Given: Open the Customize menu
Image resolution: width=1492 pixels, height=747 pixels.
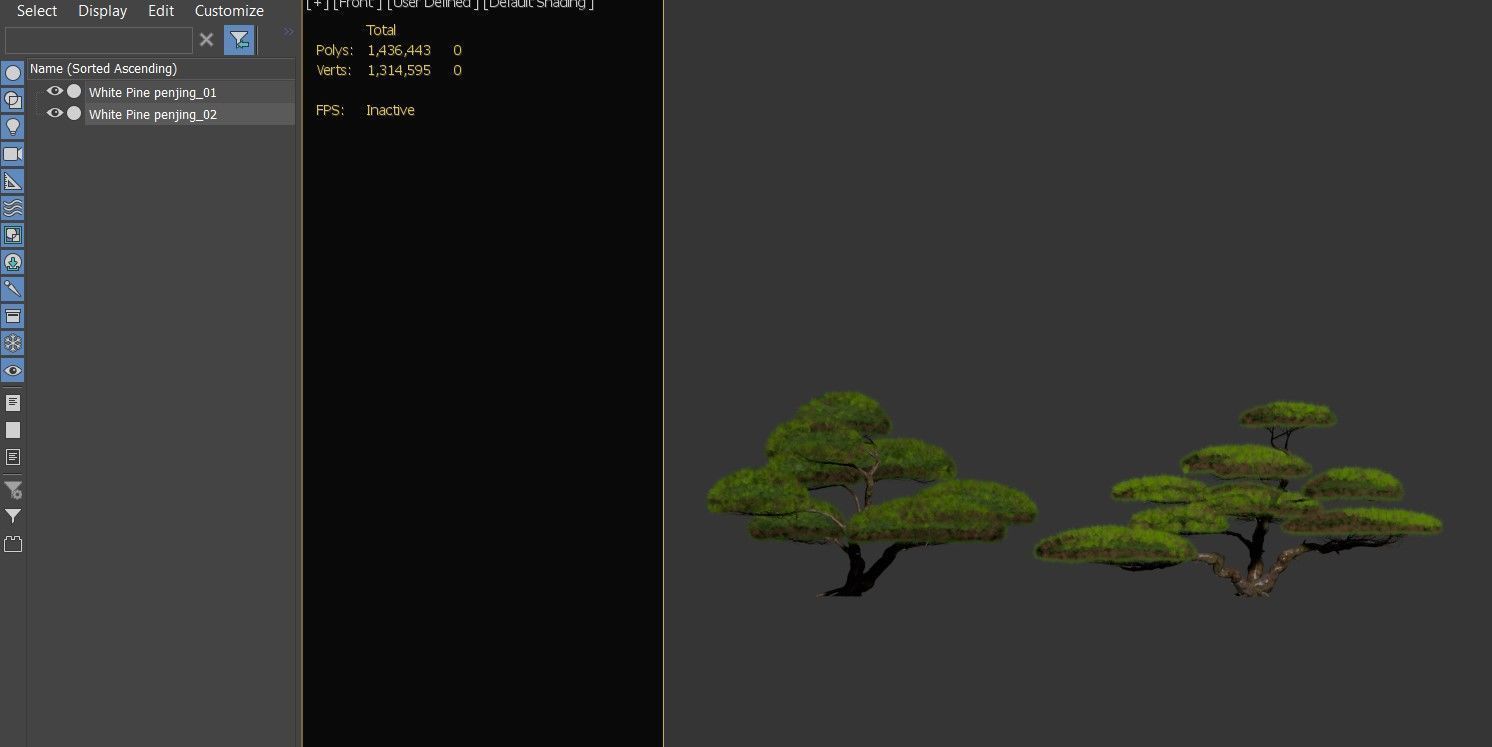Looking at the screenshot, I should pyautogui.click(x=229, y=11).
